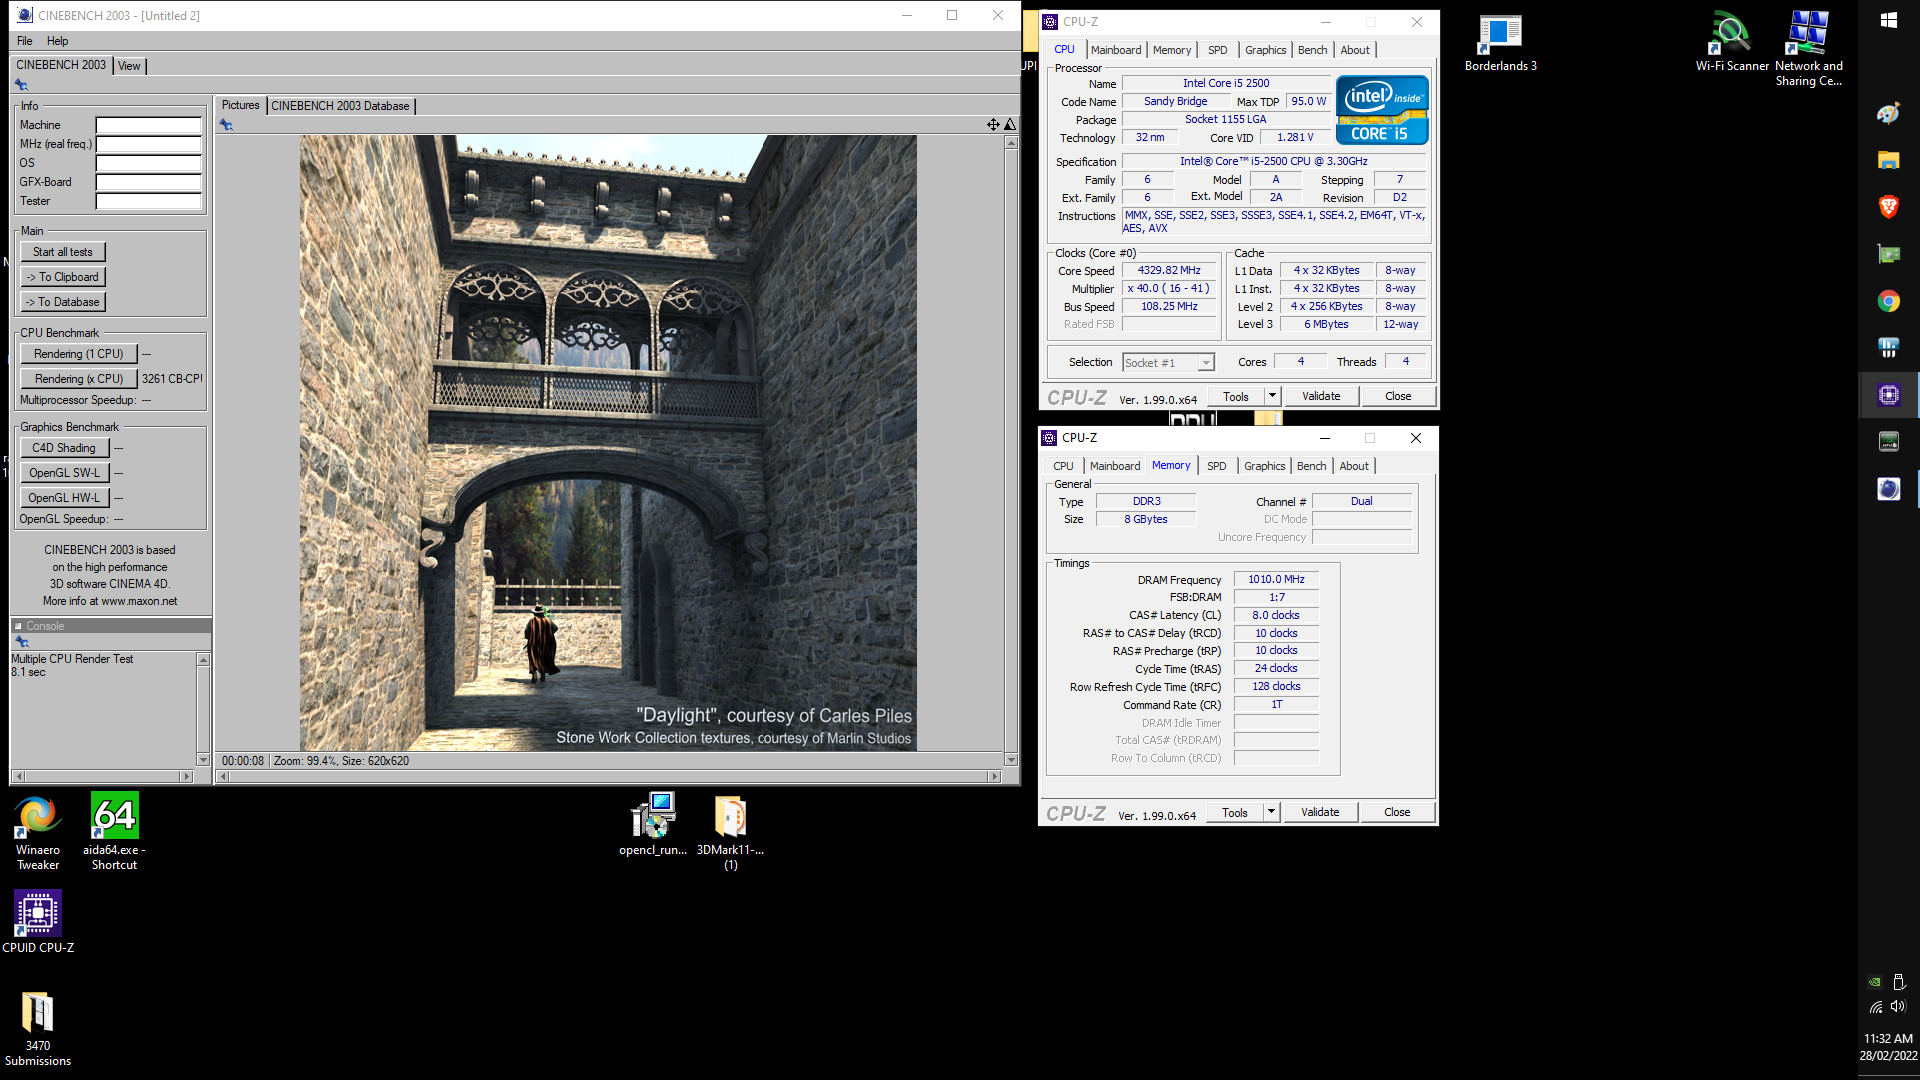Open the Windows Start menu
The image size is (1920, 1080).
tap(1888, 20)
